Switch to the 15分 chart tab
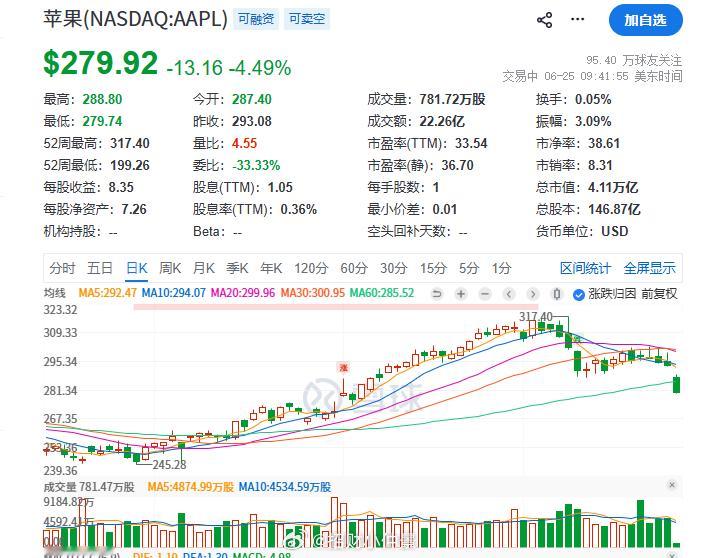Screen dimensions: 702x558 coord(433,268)
